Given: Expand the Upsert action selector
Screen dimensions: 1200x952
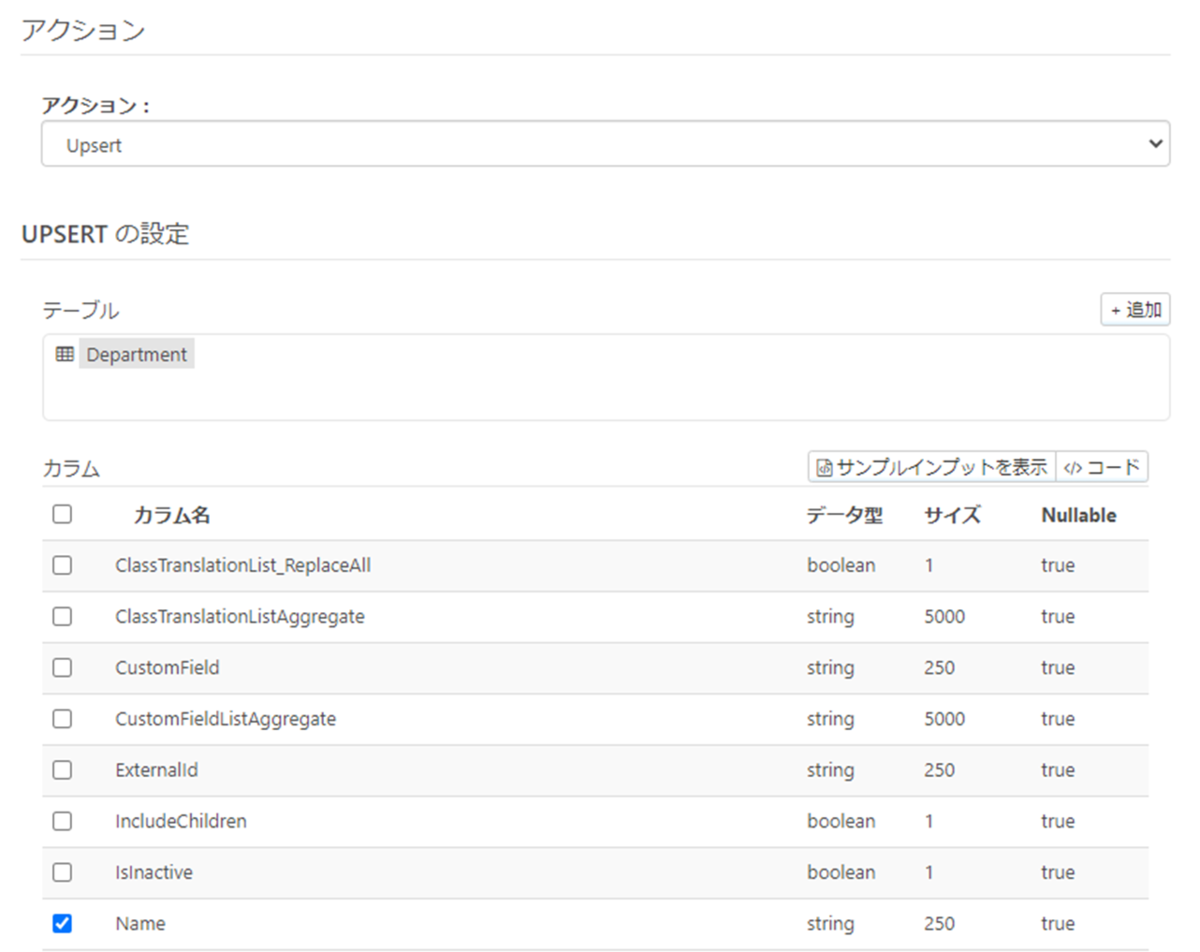Looking at the screenshot, I should click(x=600, y=143).
